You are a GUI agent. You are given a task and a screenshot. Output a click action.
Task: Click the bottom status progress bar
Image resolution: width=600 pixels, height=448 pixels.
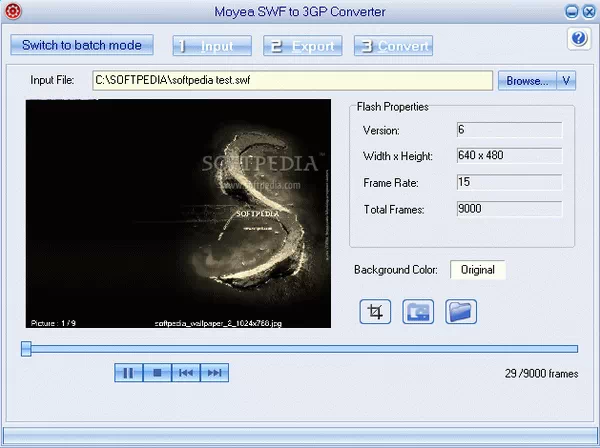pos(300,436)
